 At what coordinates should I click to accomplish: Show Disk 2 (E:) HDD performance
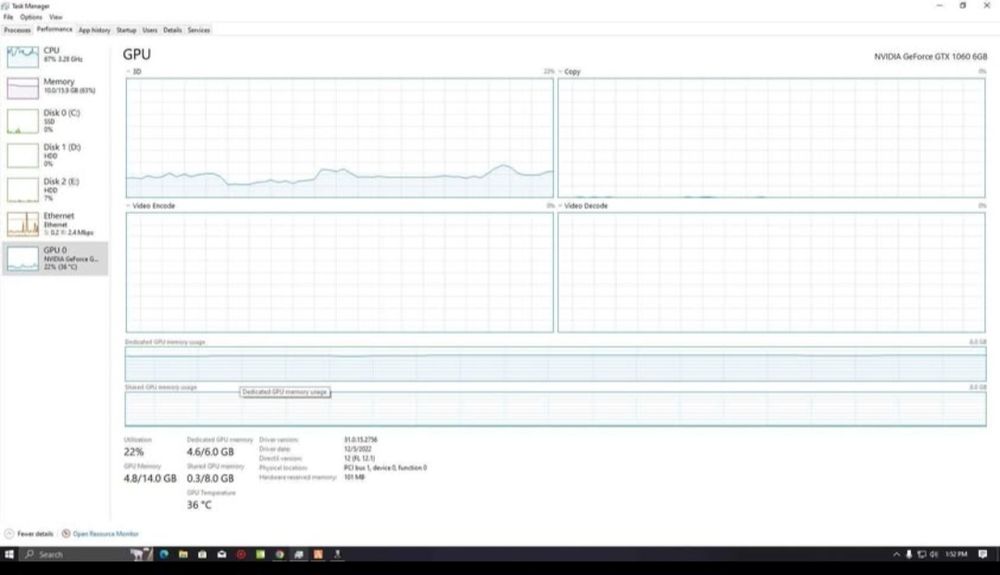[55, 190]
